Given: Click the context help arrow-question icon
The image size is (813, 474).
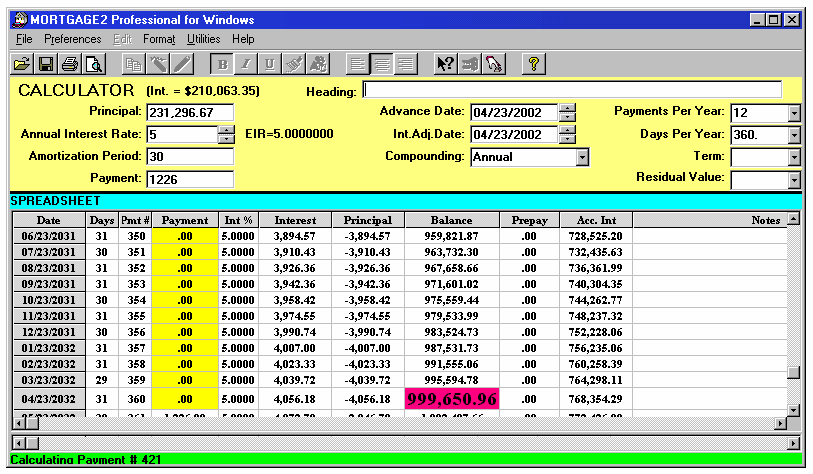Looking at the screenshot, I should 446,64.
